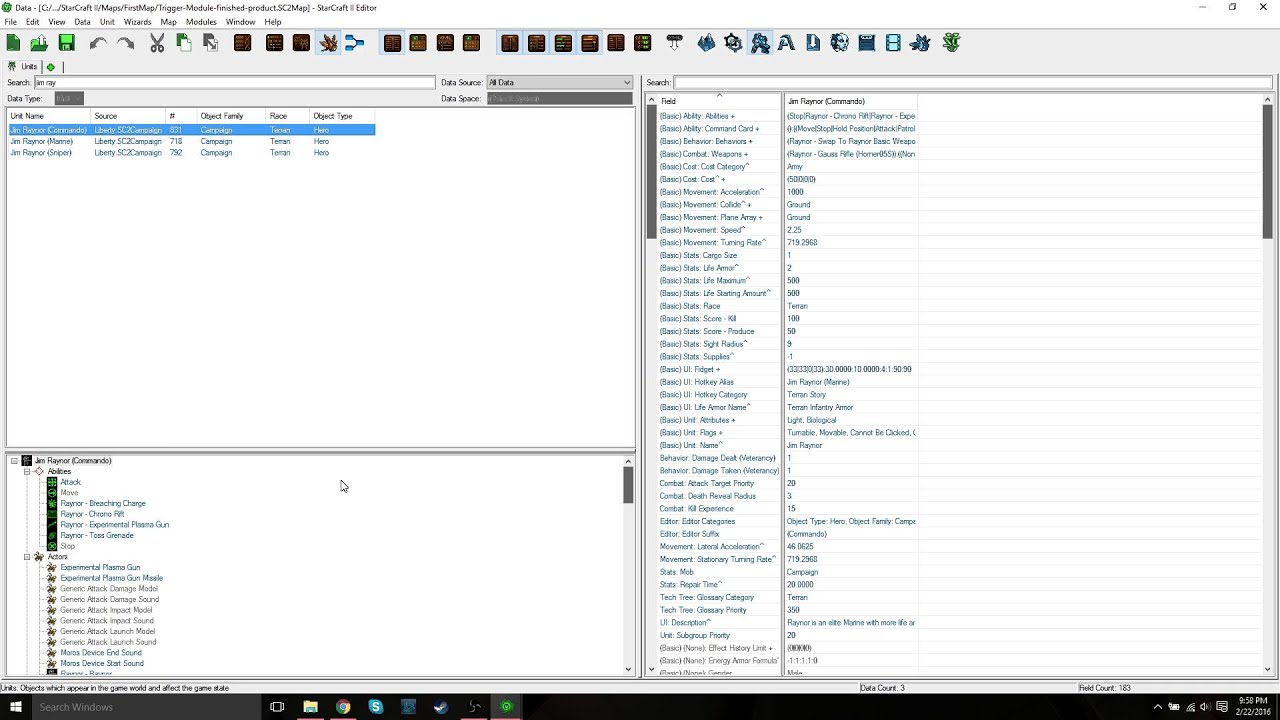Click the Undo arrow in the toolbar
Image resolution: width=1280 pixels, height=720 pixels.
click(98, 43)
